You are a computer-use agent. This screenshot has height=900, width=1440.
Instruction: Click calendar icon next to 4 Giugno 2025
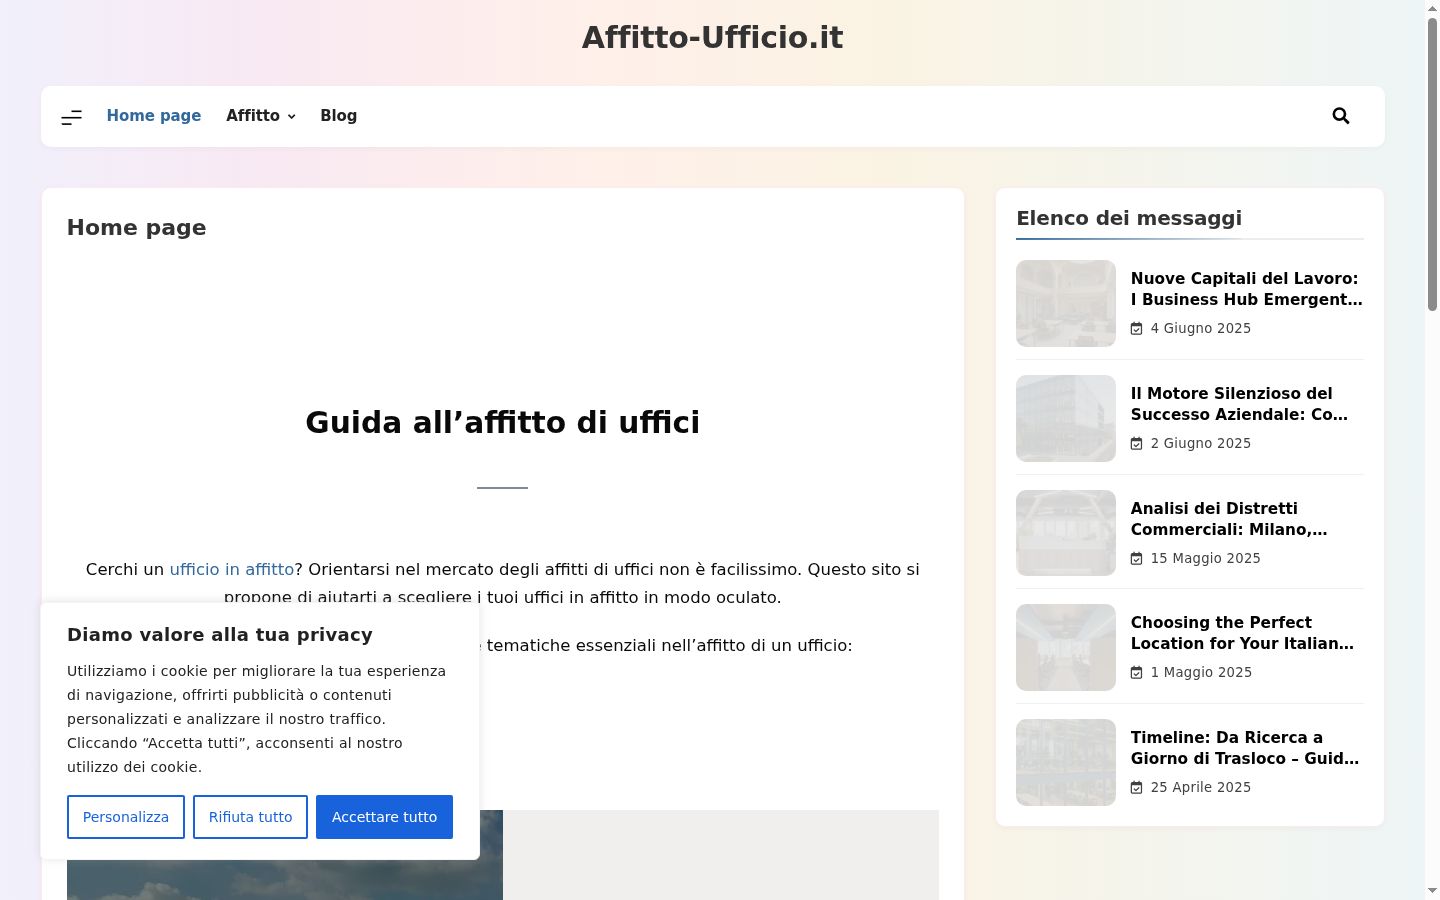[1137, 329]
